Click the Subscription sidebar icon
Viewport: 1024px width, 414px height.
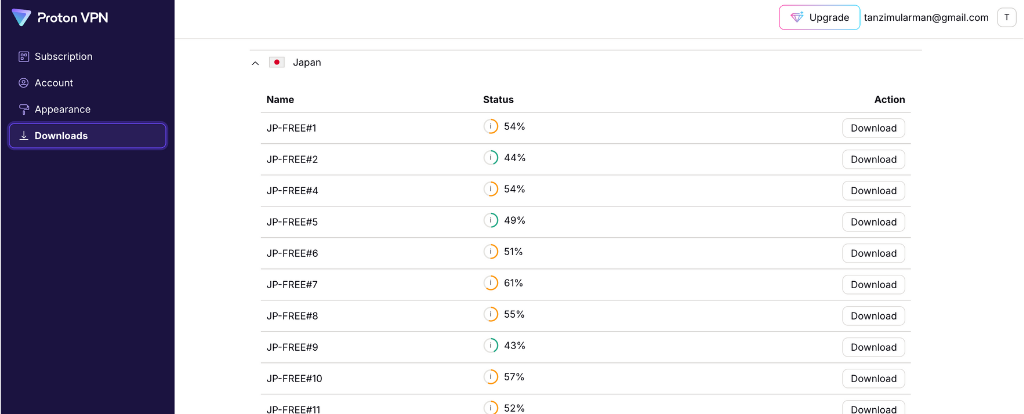coord(24,57)
